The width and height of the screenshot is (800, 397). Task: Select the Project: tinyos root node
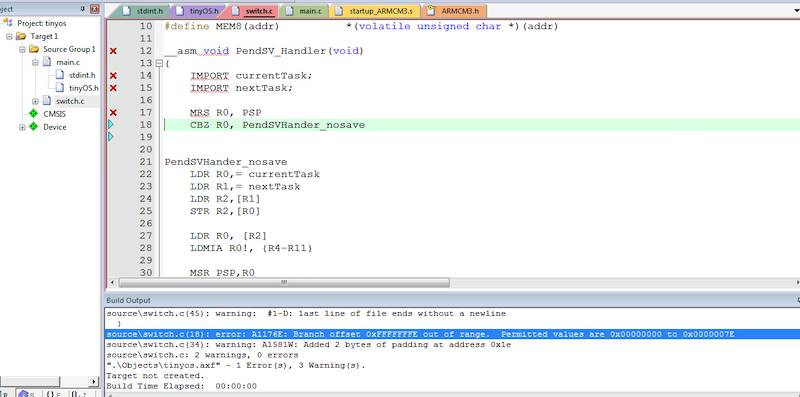pos(41,23)
